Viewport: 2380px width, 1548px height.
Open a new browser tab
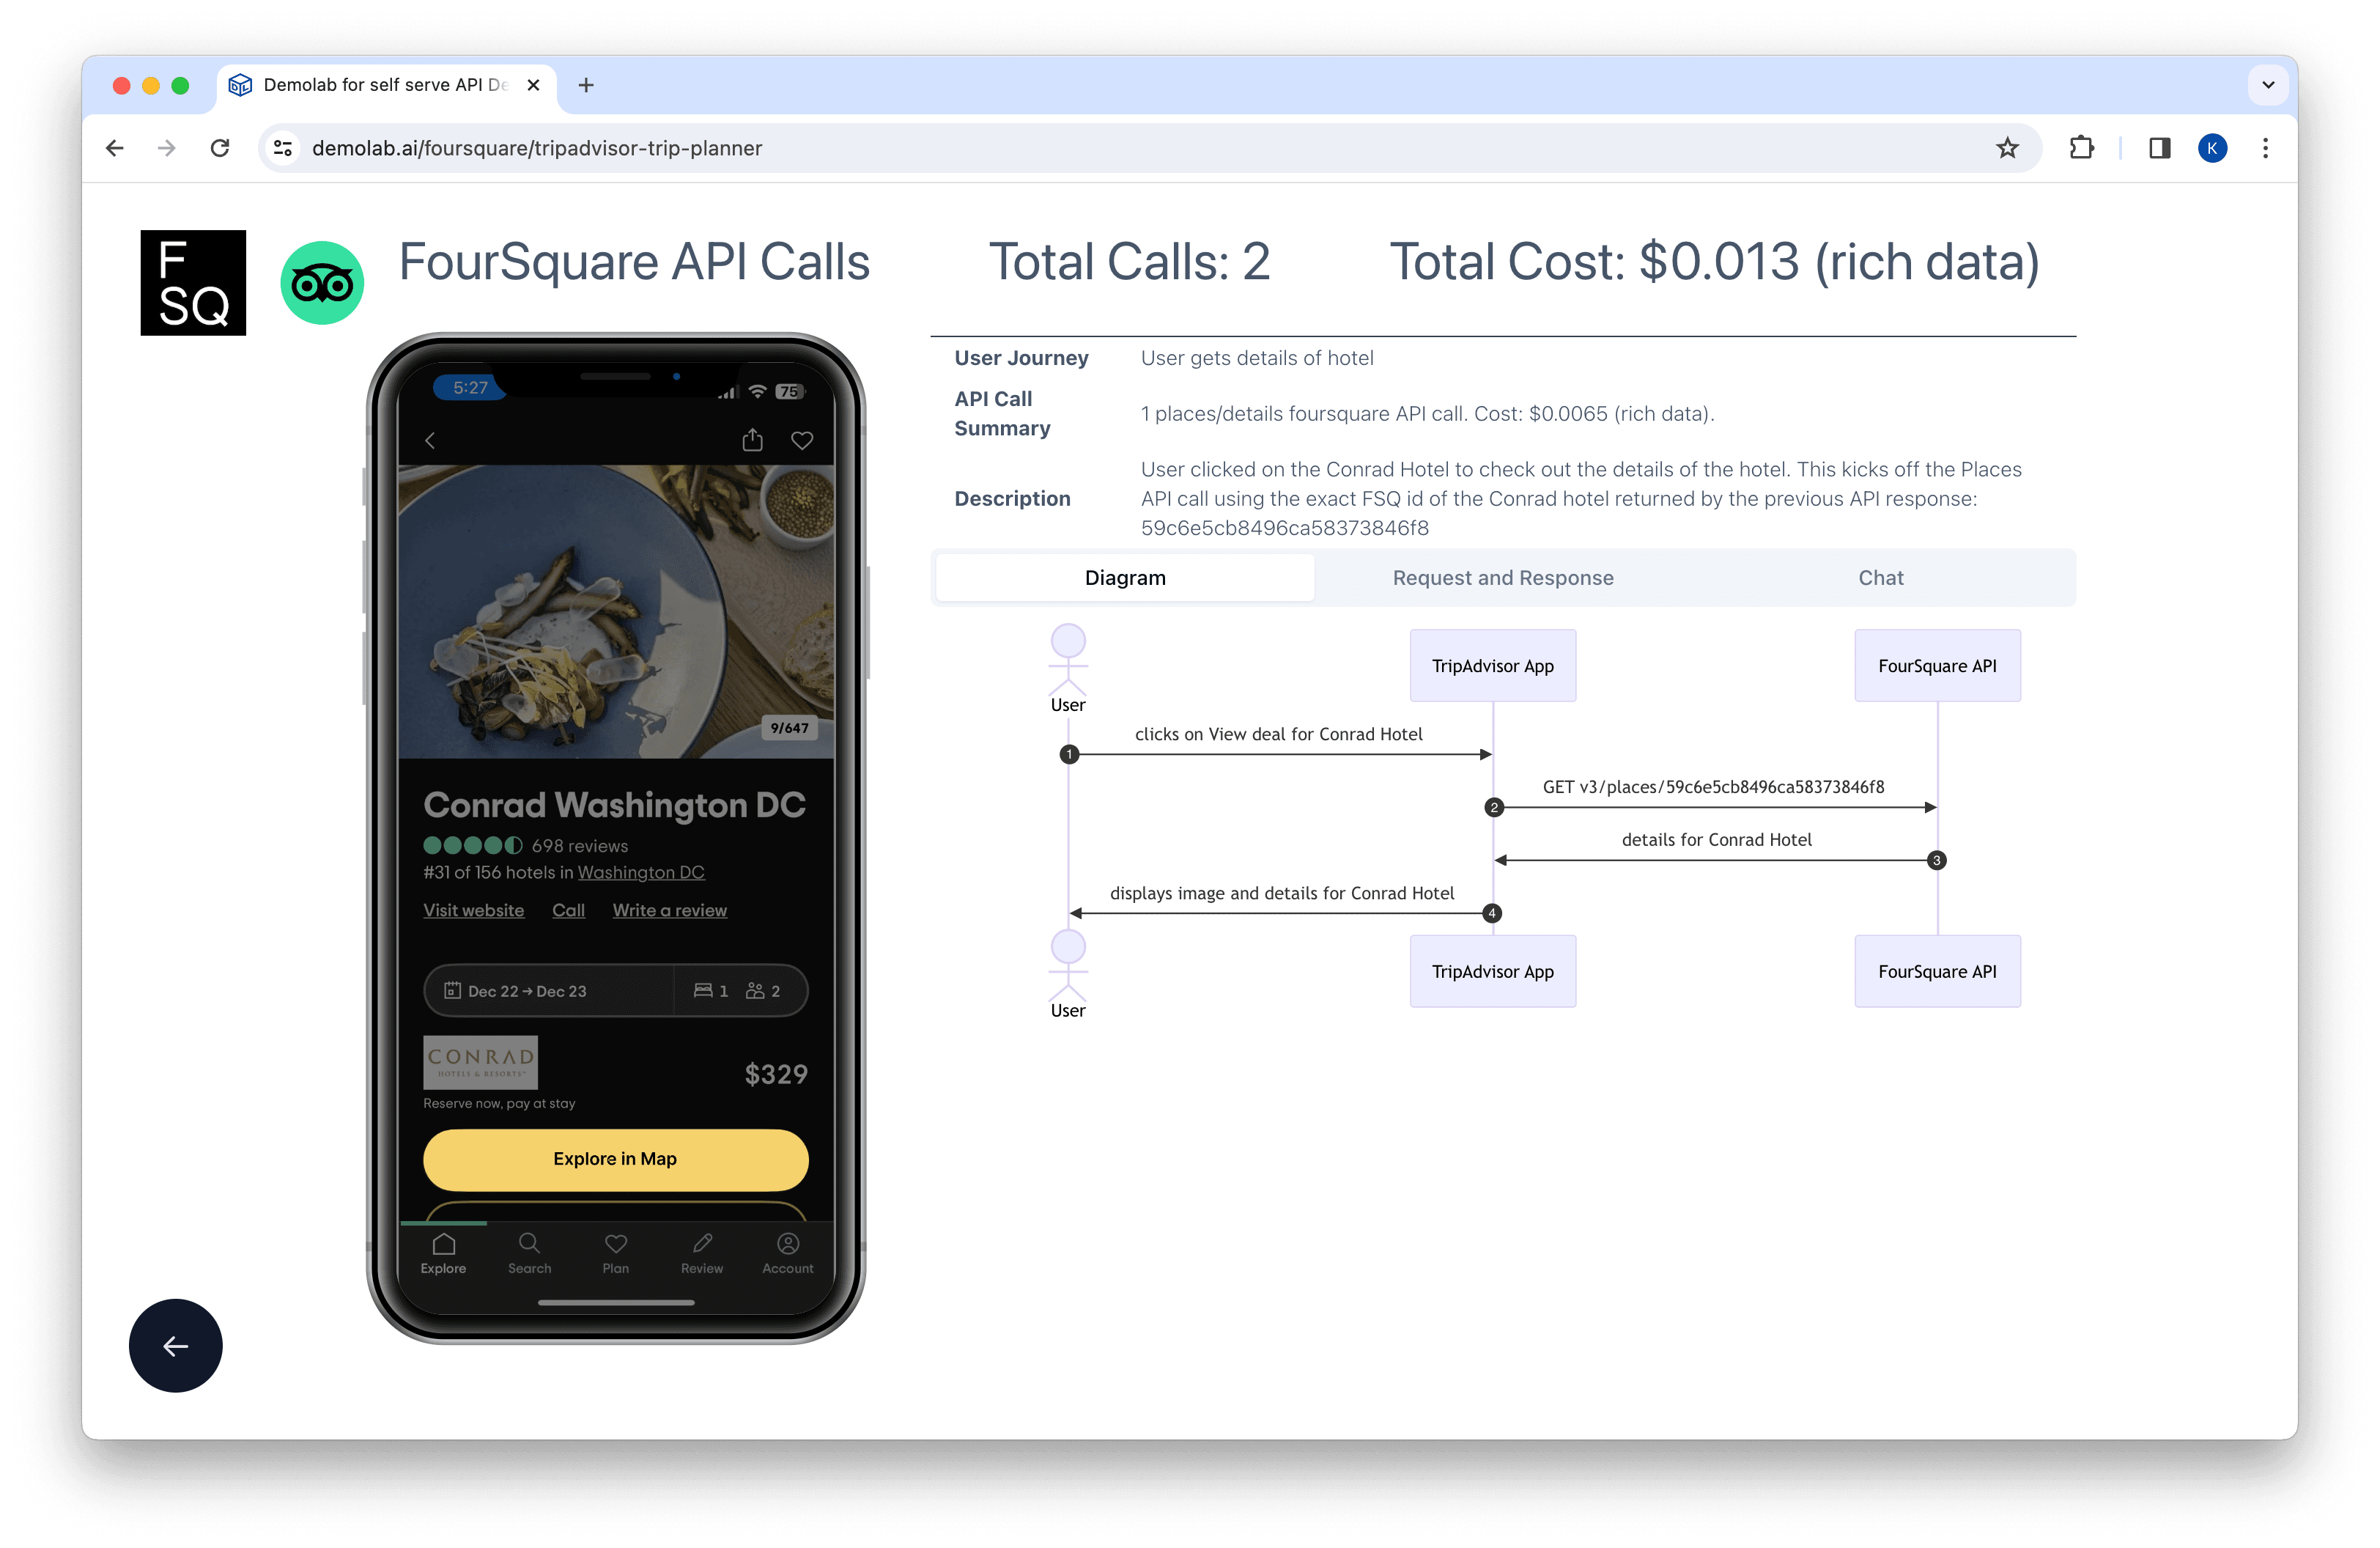pyautogui.click(x=586, y=85)
